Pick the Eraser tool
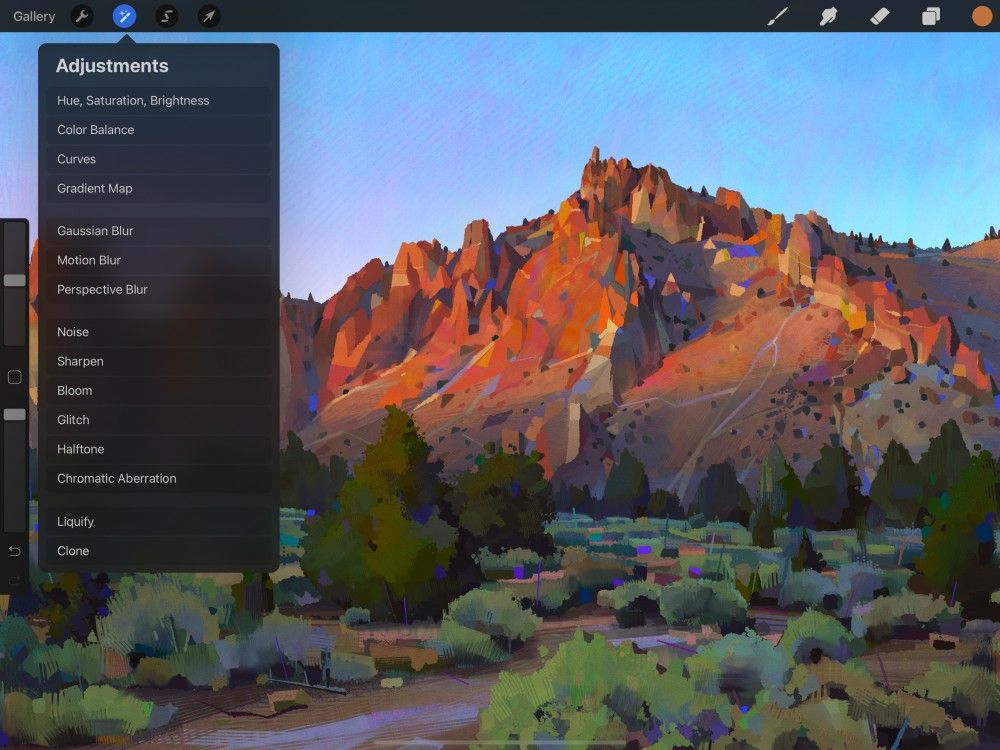This screenshot has height=750, width=1000. pyautogui.click(x=880, y=16)
